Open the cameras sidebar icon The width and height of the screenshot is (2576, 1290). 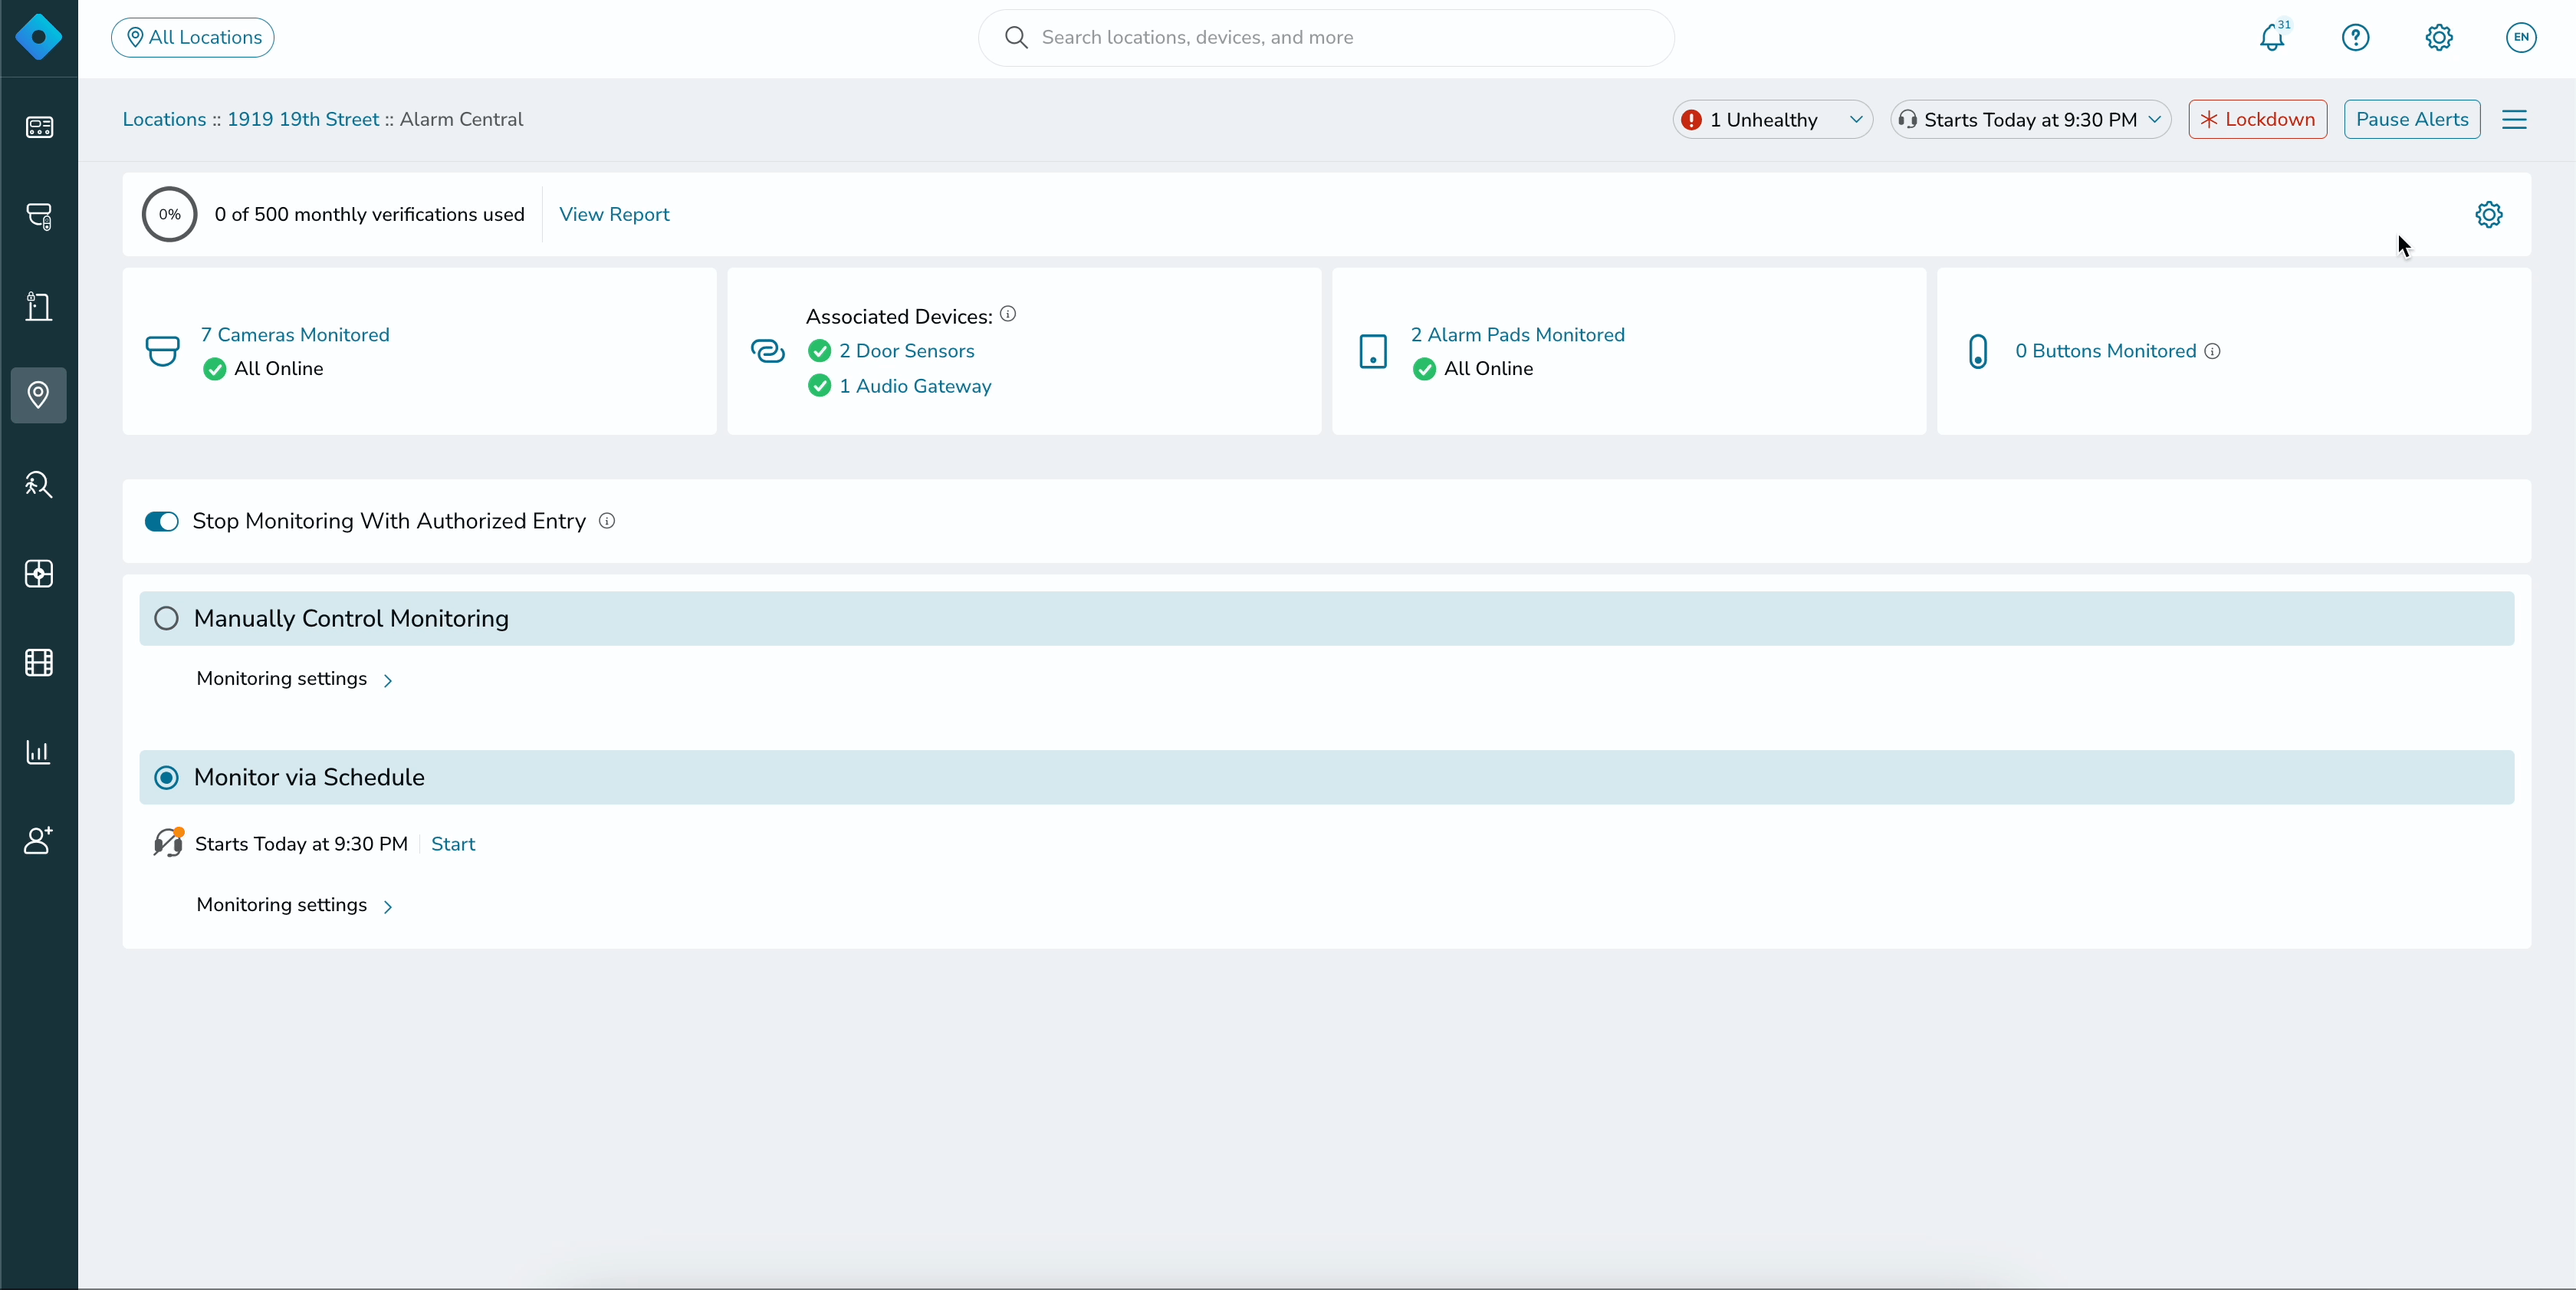point(39,216)
